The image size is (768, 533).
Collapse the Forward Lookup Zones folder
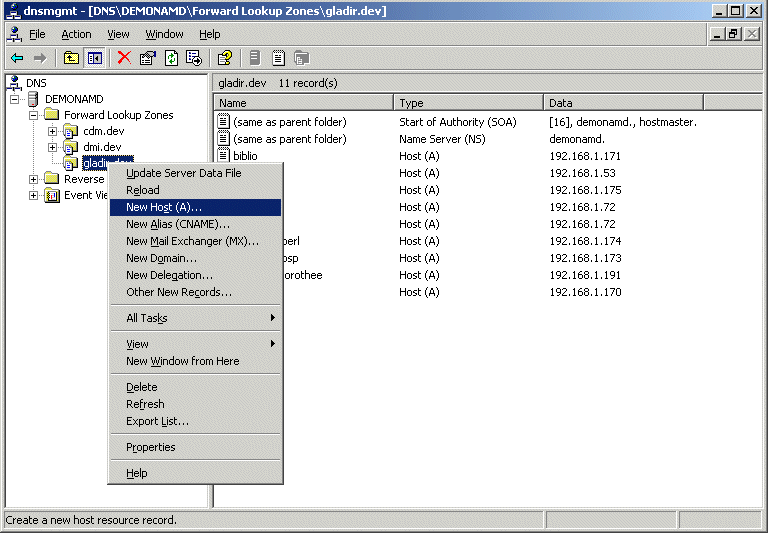[34, 115]
